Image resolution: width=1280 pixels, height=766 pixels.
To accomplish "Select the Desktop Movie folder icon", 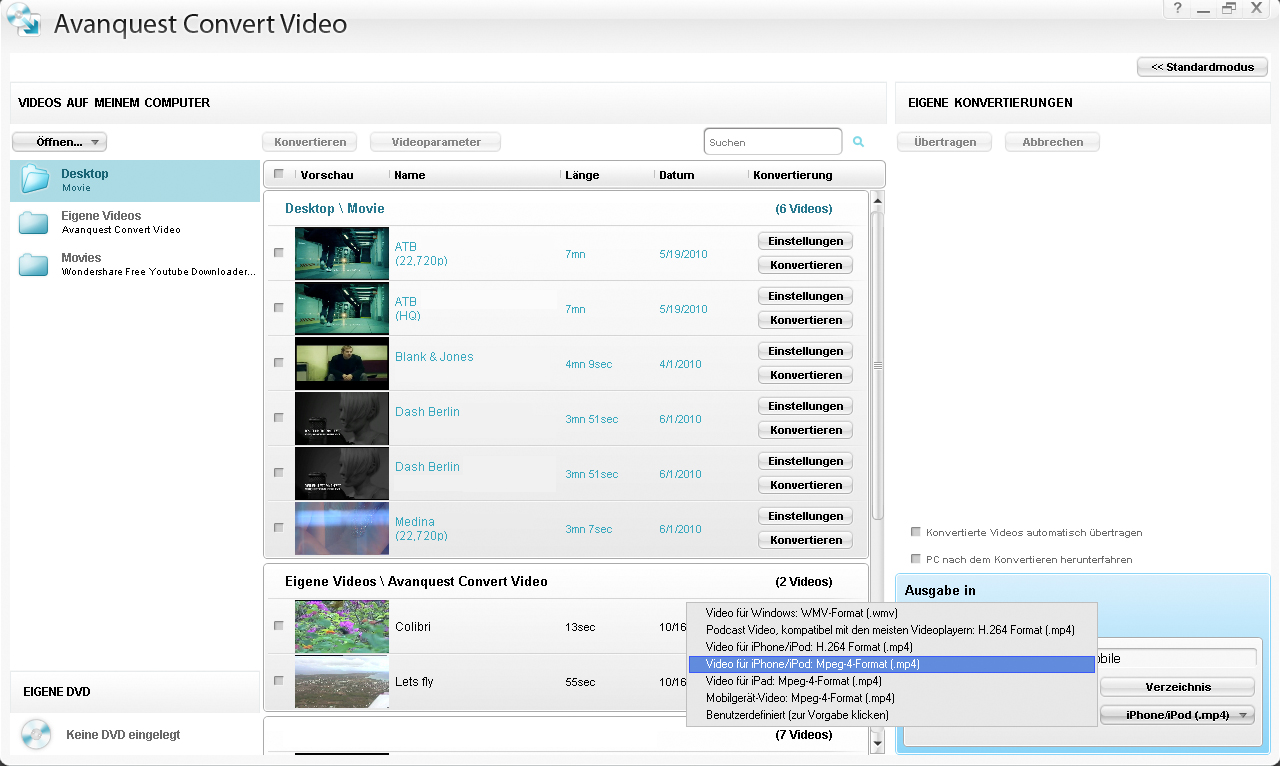I will tap(35, 180).
